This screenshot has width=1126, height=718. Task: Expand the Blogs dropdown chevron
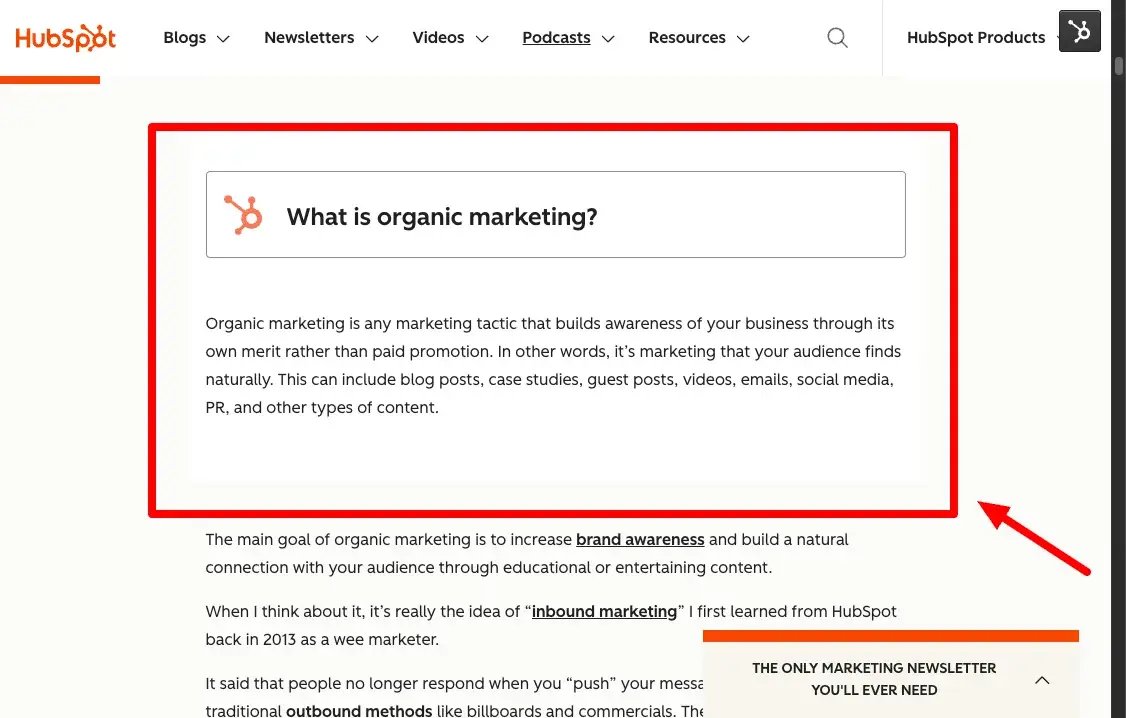point(223,38)
